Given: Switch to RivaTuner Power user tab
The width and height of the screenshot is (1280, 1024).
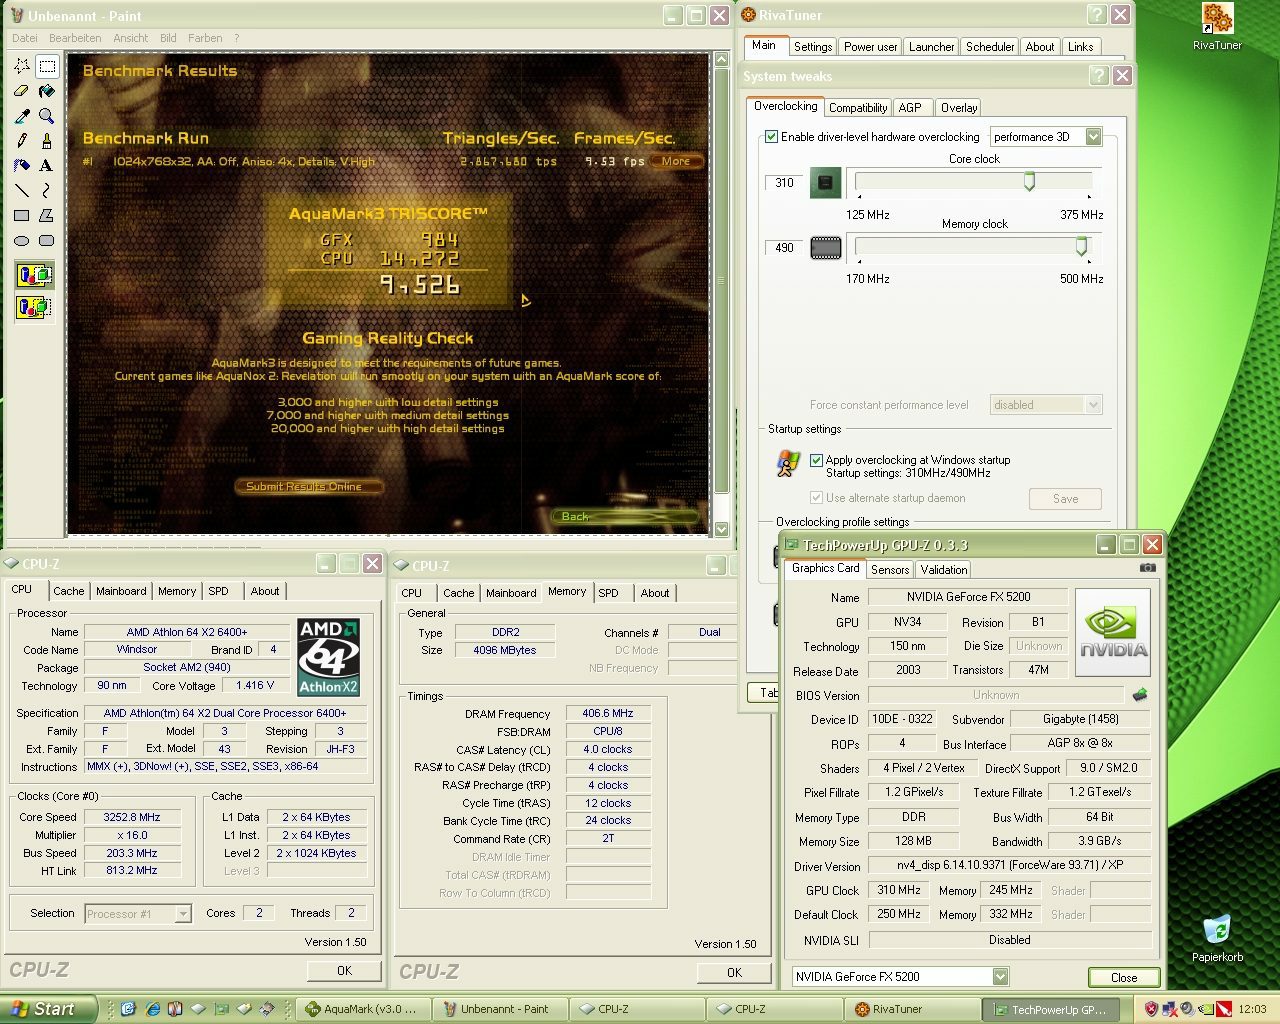Looking at the screenshot, I should tap(870, 47).
